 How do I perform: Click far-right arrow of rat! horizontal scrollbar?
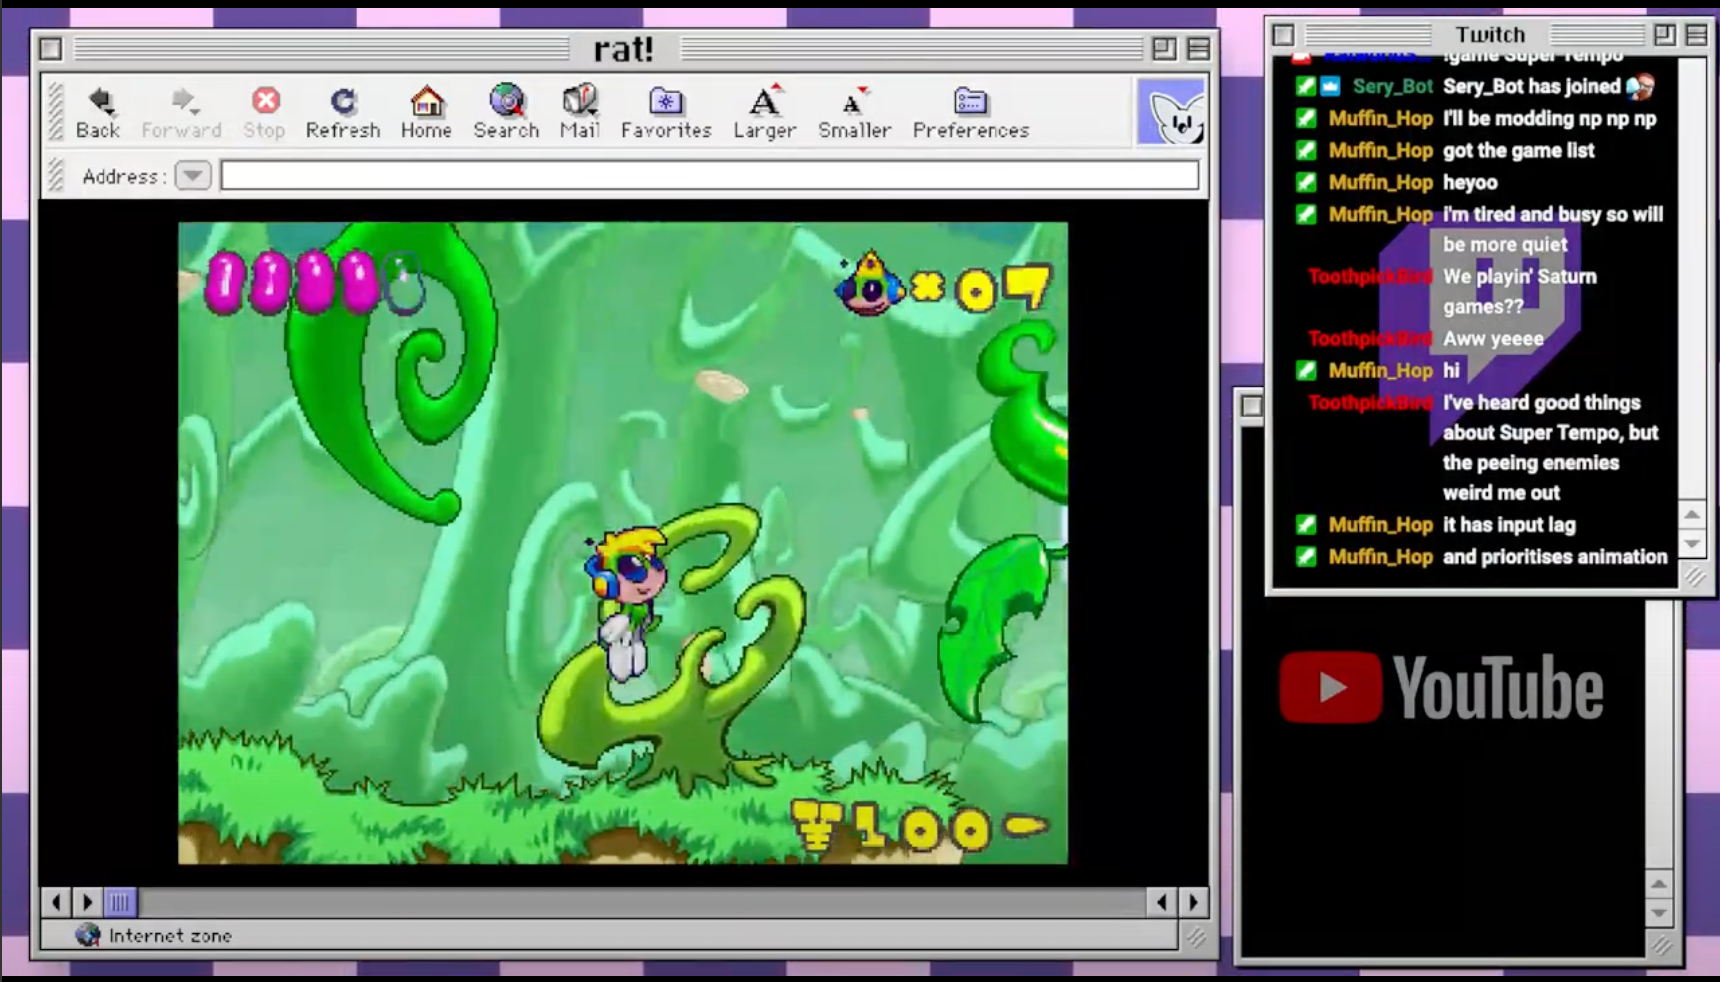coord(1193,902)
